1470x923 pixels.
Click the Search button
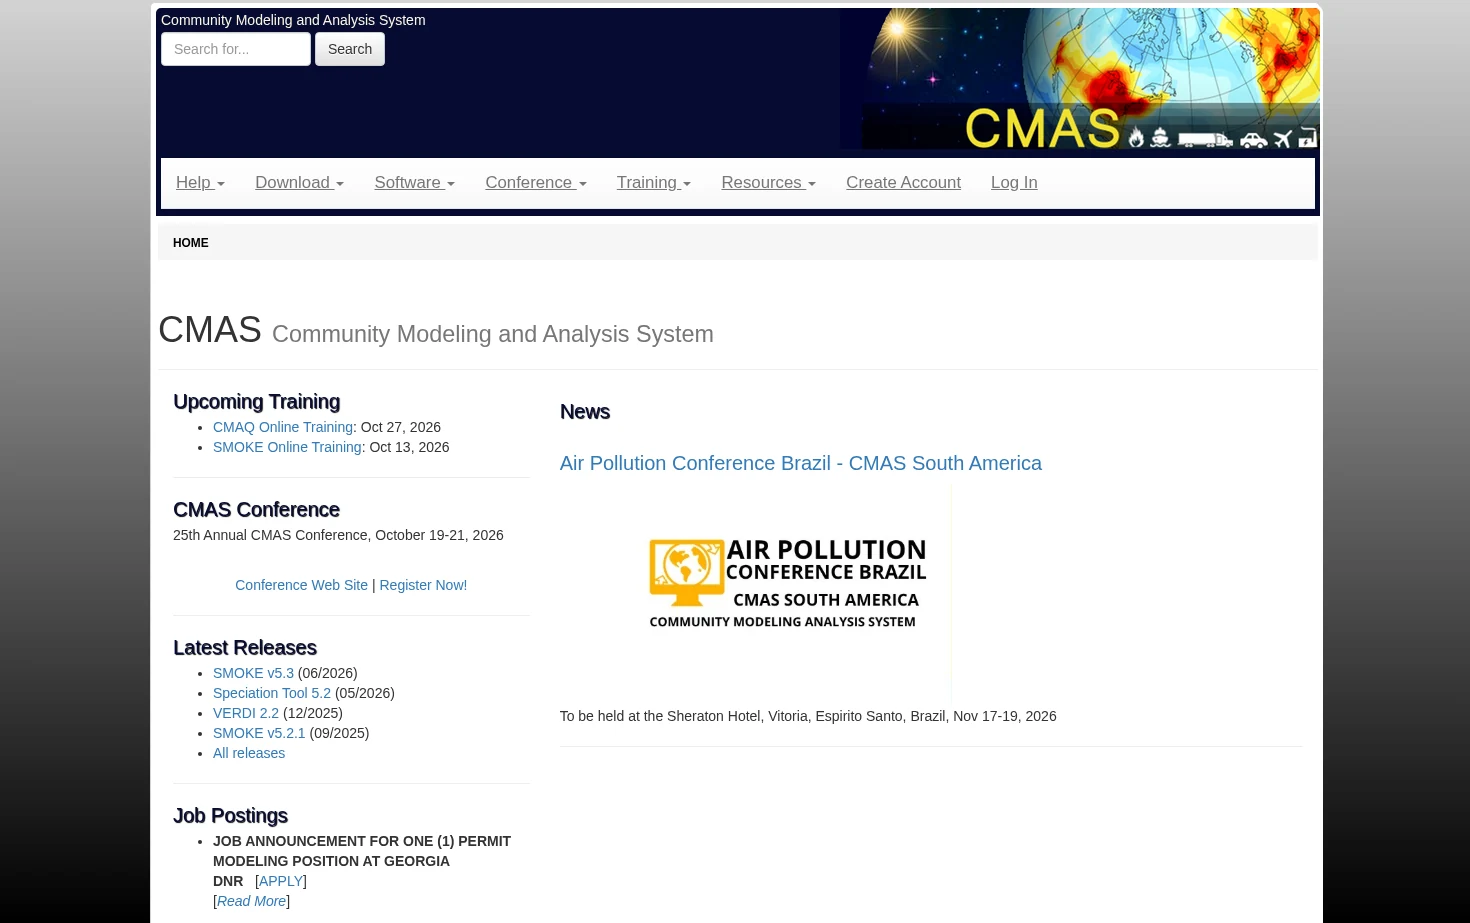(350, 49)
